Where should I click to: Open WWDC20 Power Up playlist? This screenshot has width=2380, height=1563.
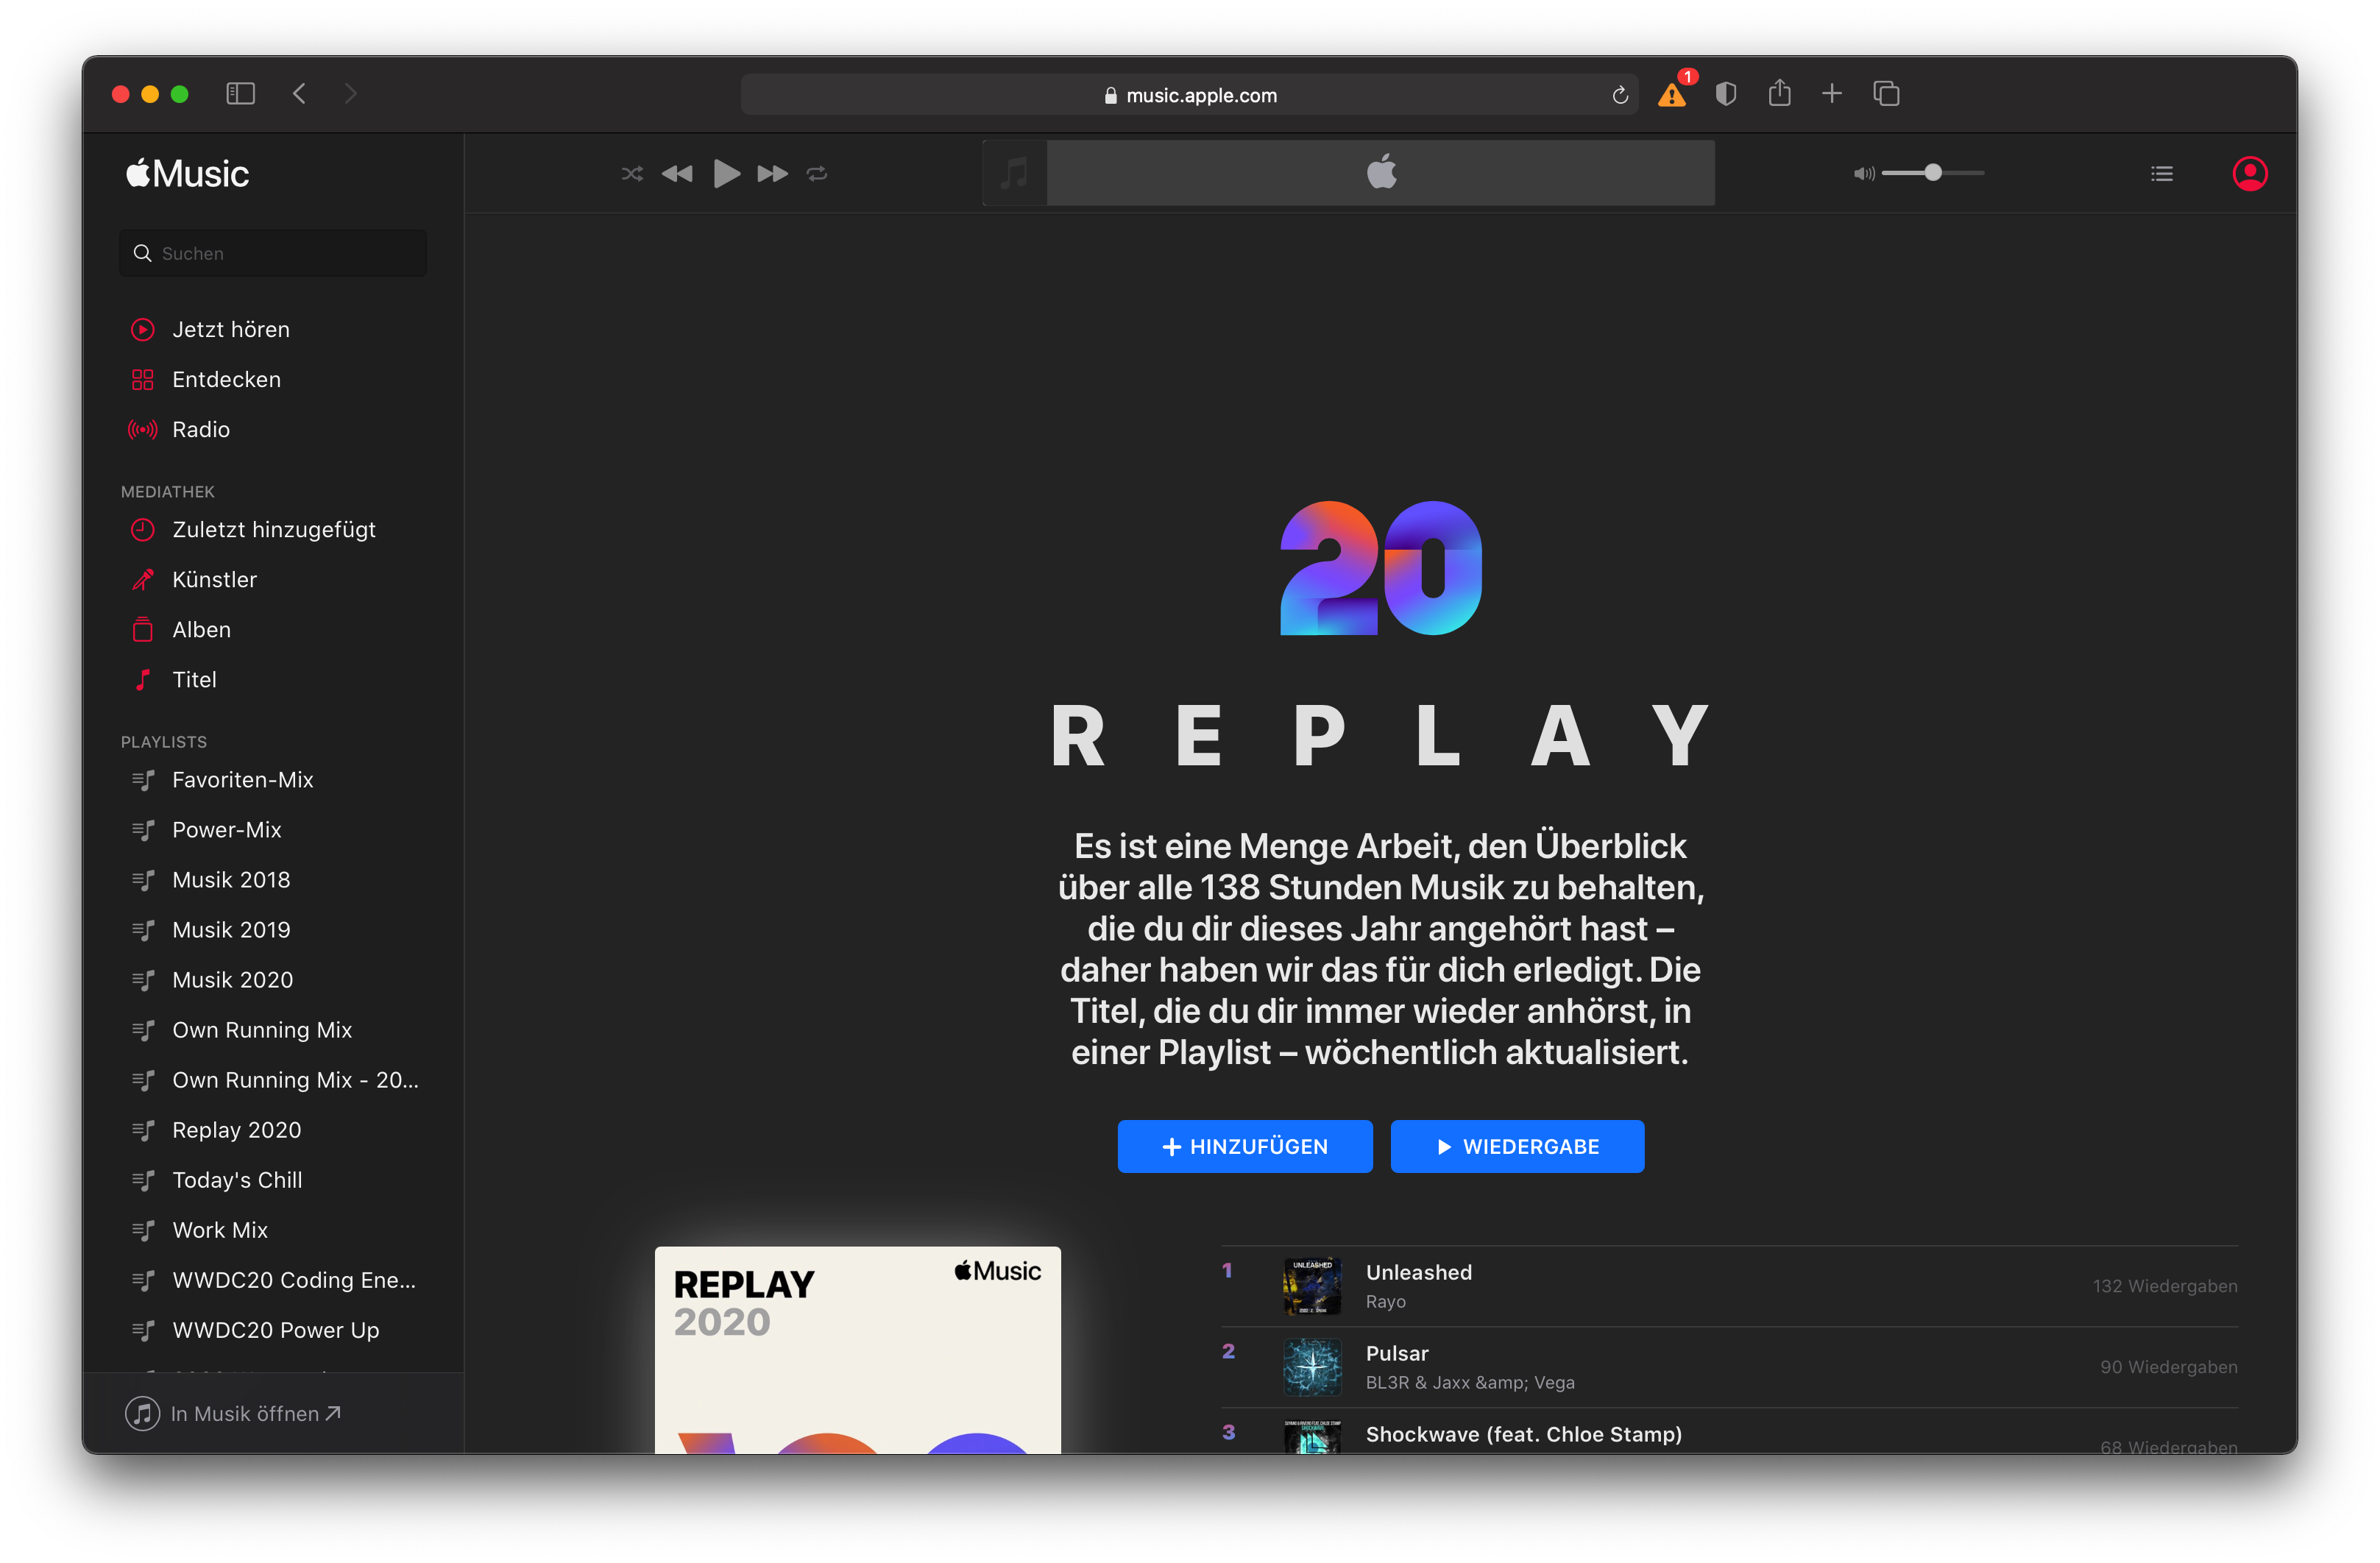point(276,1329)
